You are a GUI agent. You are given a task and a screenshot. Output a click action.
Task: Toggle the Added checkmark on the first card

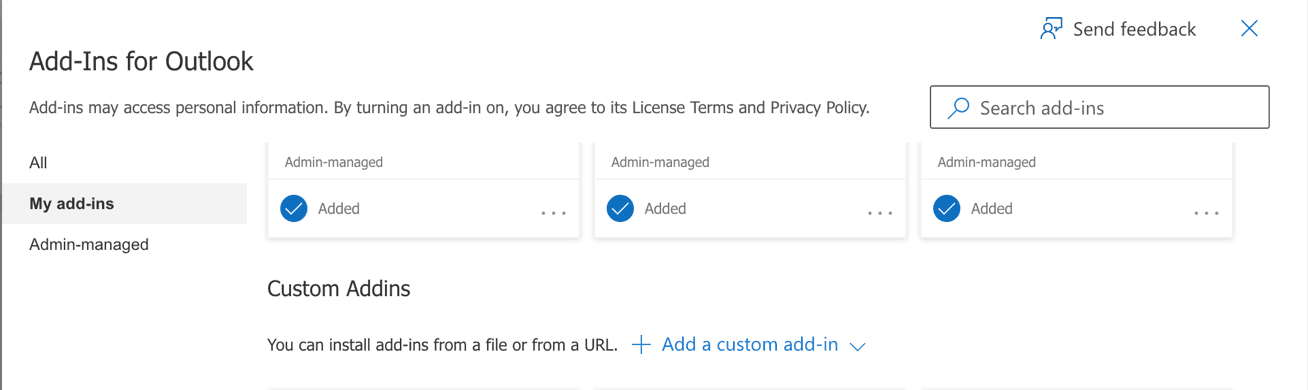tap(294, 208)
